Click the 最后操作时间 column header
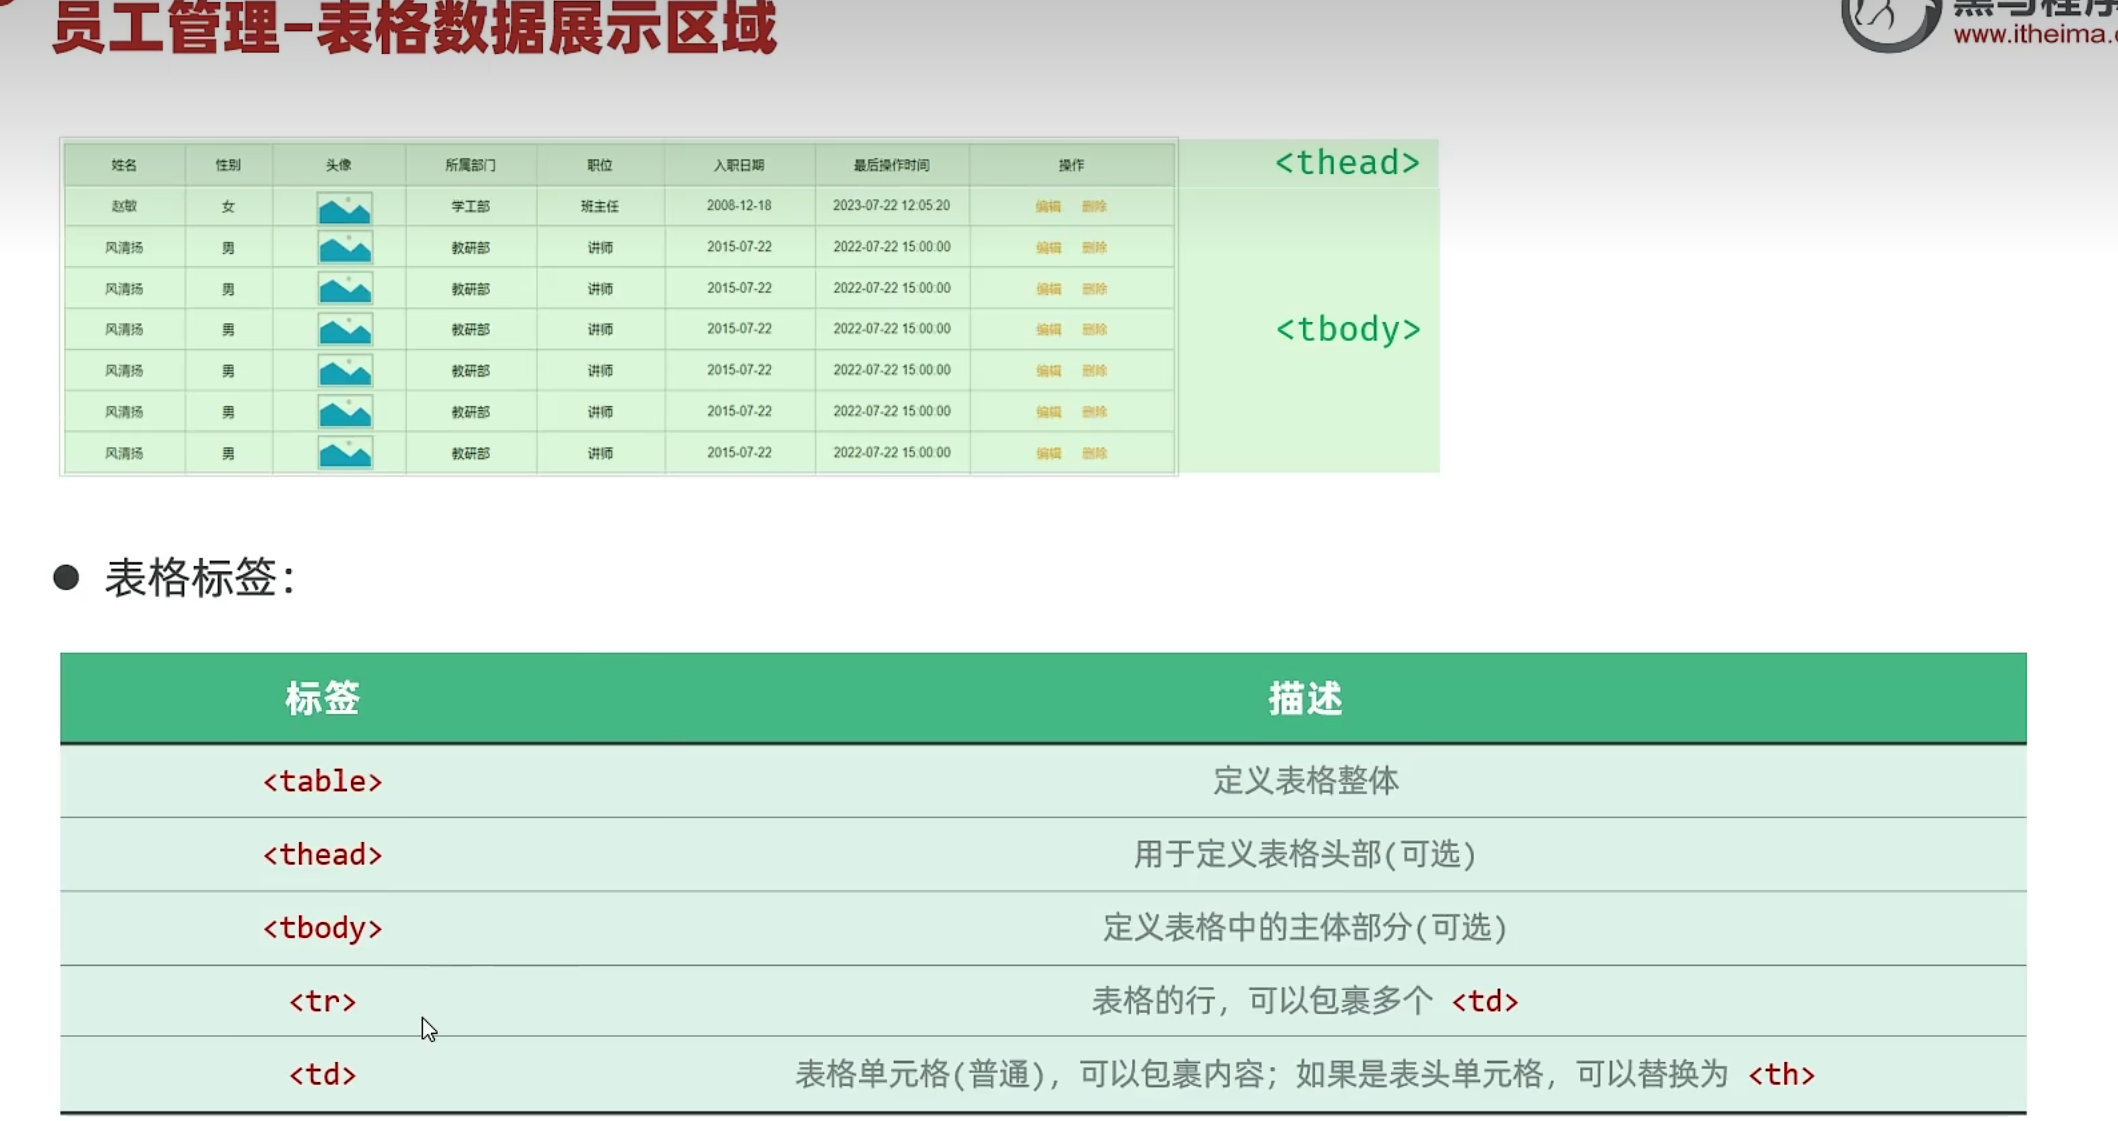This screenshot has width=2118, height=1121. coord(891,165)
